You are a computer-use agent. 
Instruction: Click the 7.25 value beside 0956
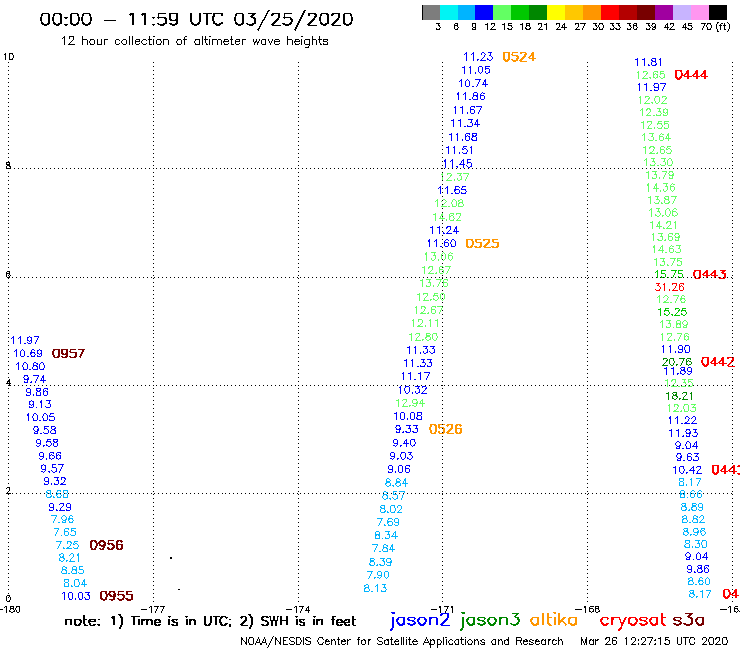[x=67, y=545]
